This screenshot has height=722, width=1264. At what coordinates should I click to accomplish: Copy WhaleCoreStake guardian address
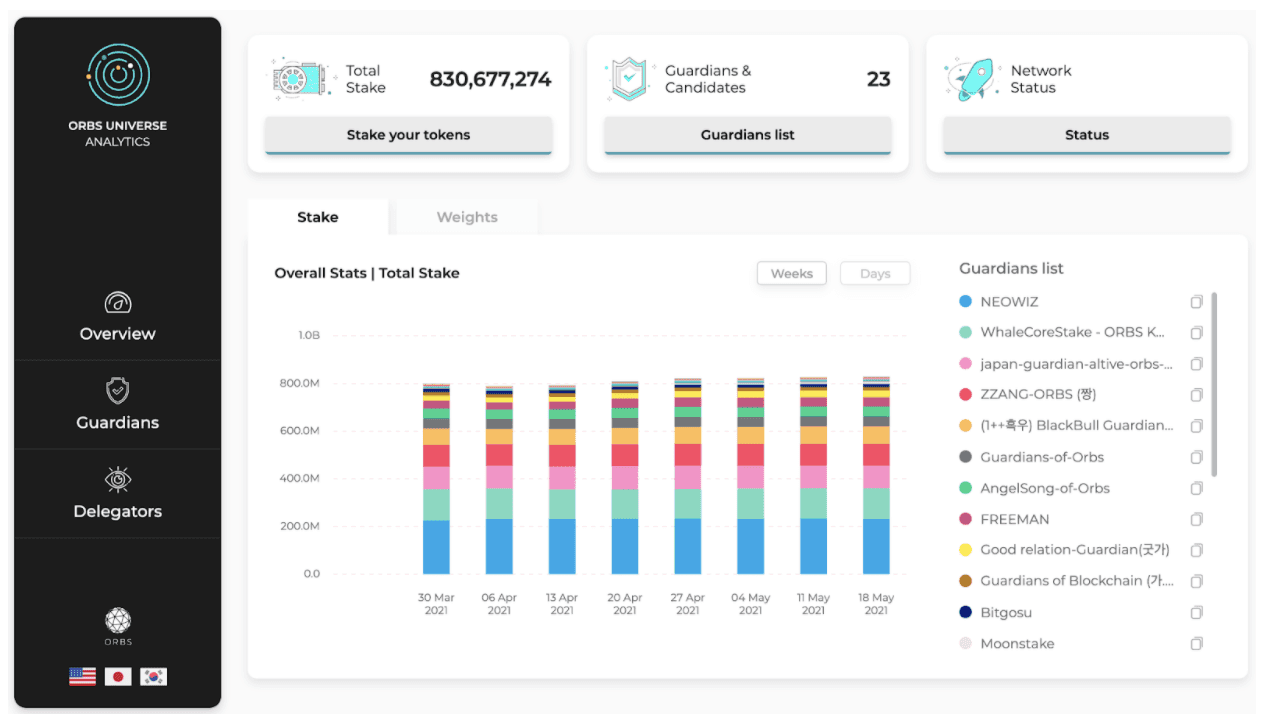click(x=1196, y=333)
